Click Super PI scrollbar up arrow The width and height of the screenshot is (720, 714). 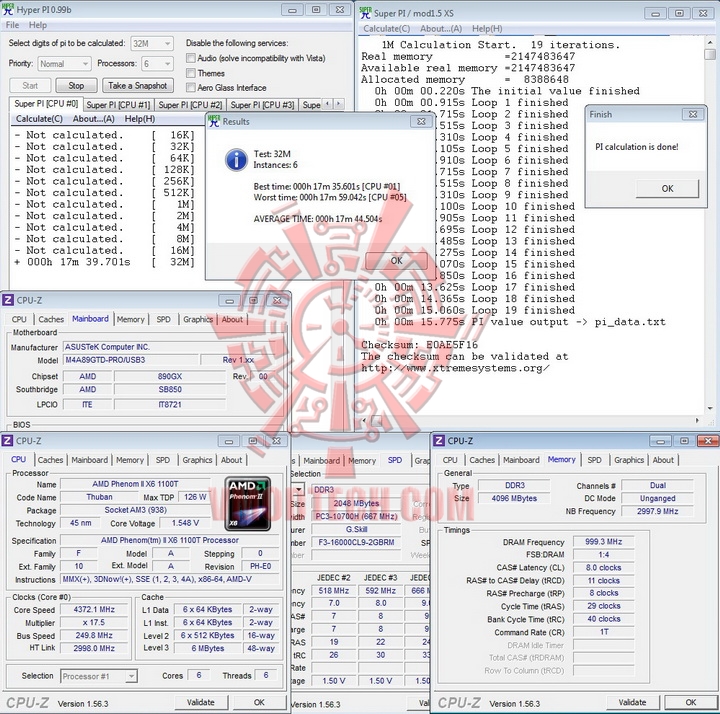tap(710, 43)
